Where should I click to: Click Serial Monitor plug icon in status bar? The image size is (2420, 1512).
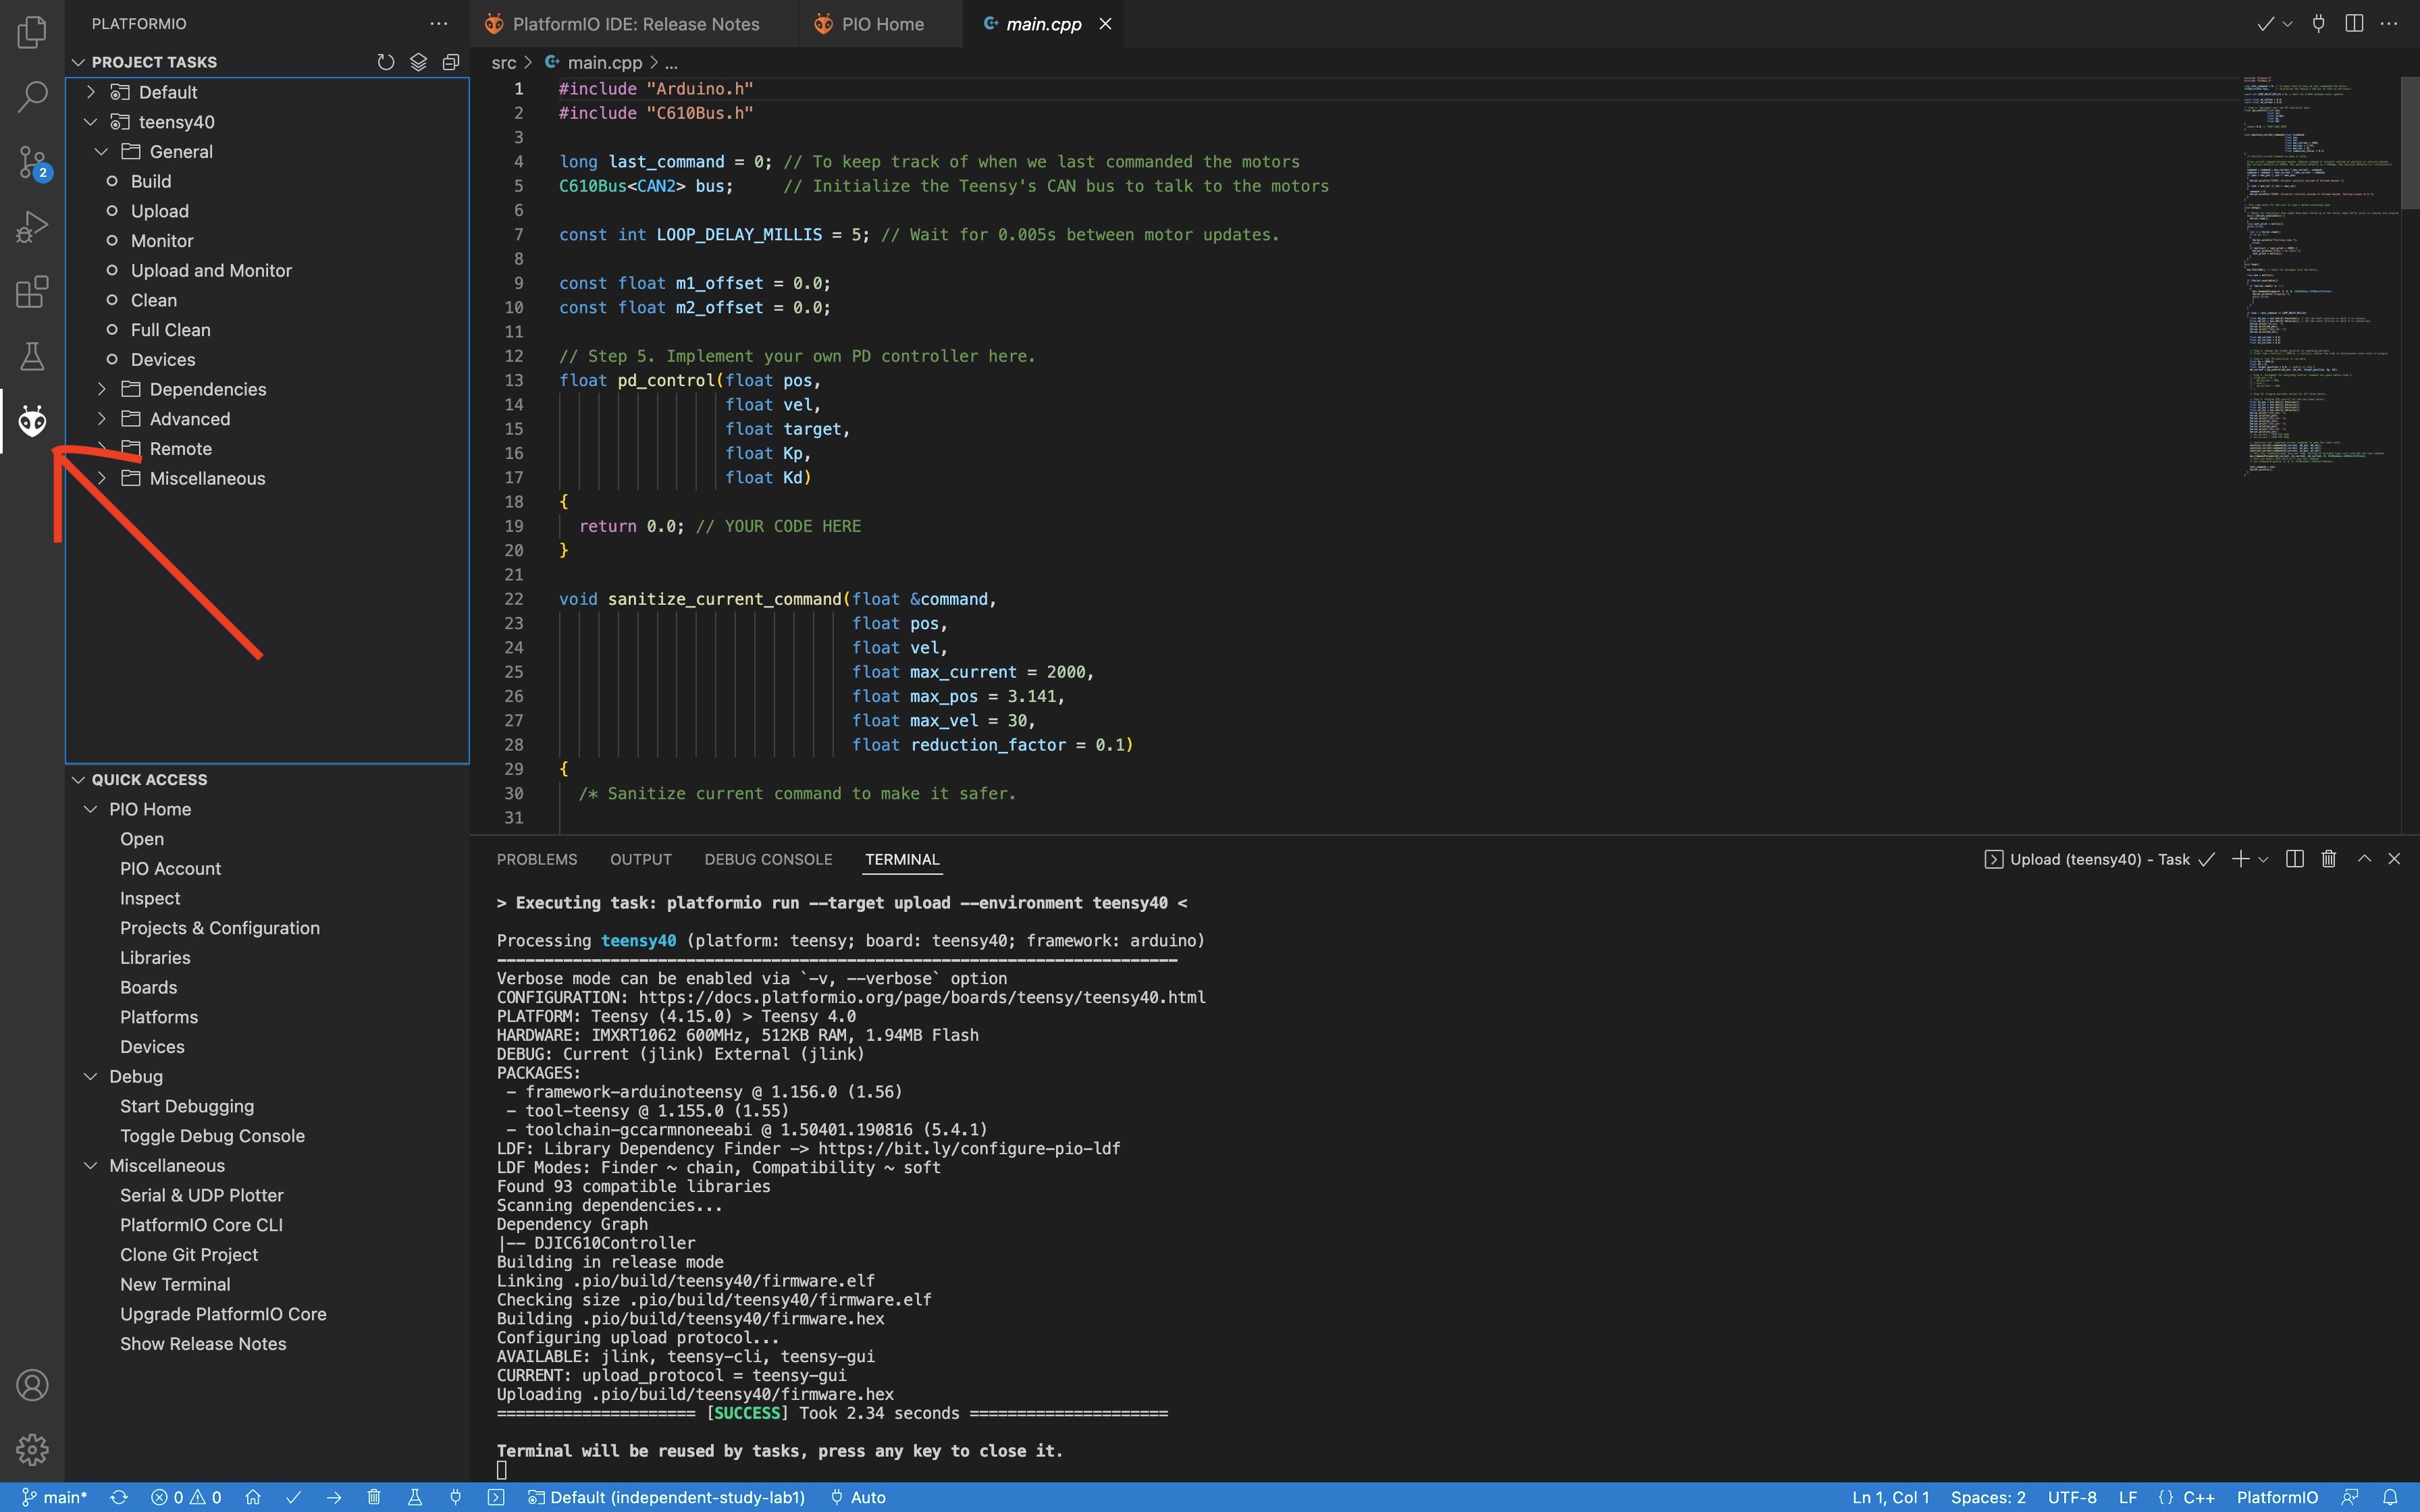click(455, 1497)
